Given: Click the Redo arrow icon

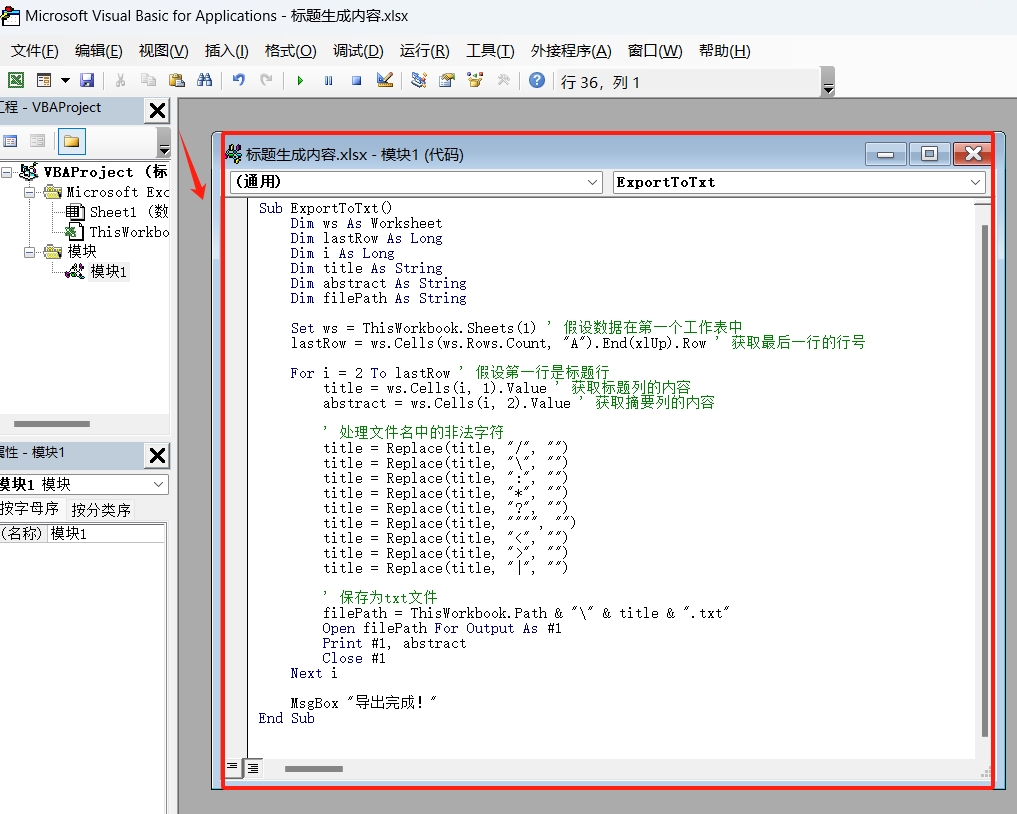Looking at the screenshot, I should tap(267, 80).
